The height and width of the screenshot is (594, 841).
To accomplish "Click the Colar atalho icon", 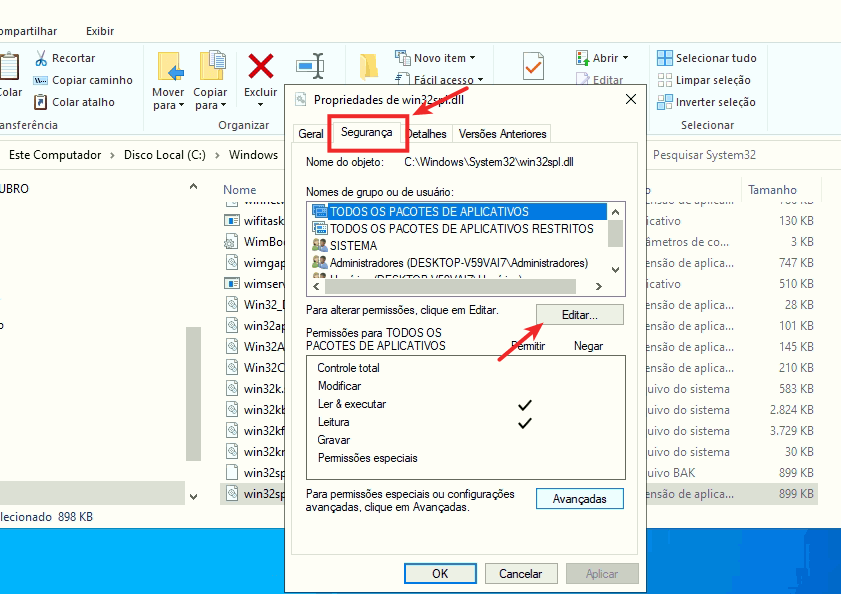I will [40, 102].
